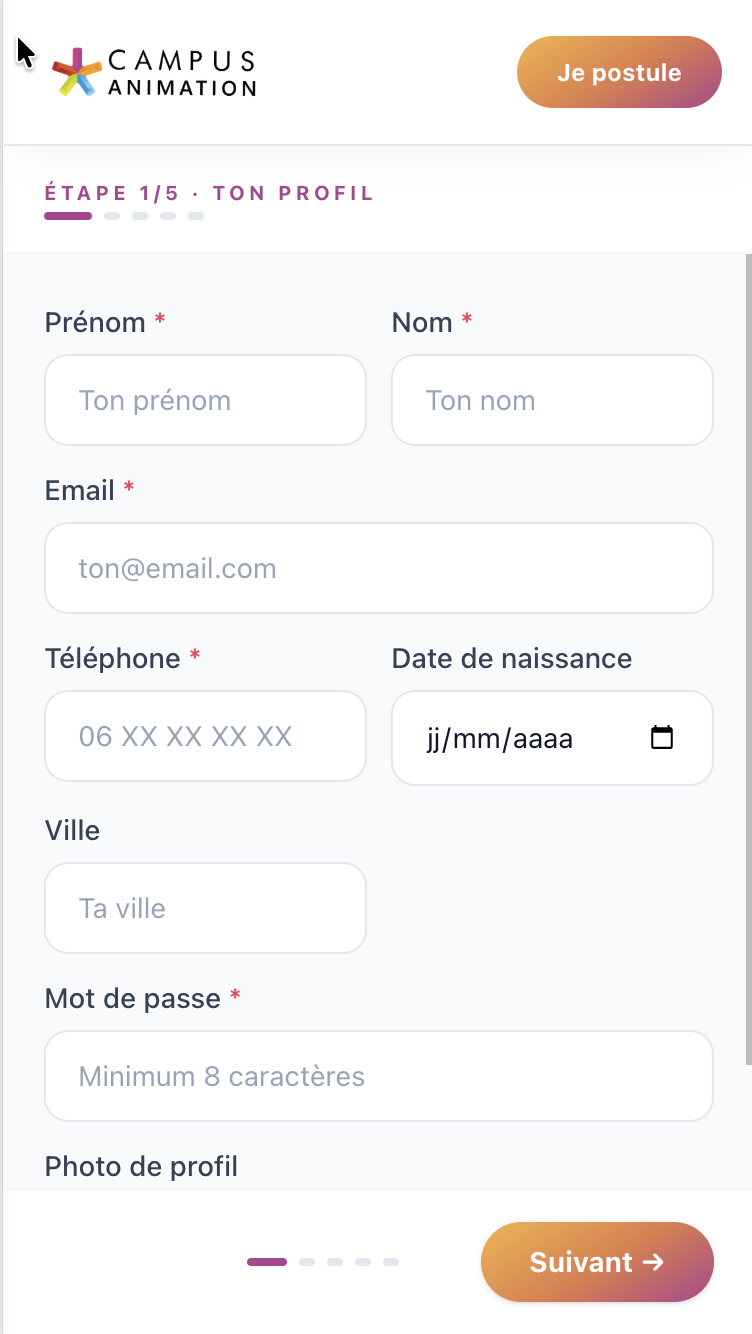Open the date picker calendar icon
752x1334 pixels.
(x=662, y=738)
